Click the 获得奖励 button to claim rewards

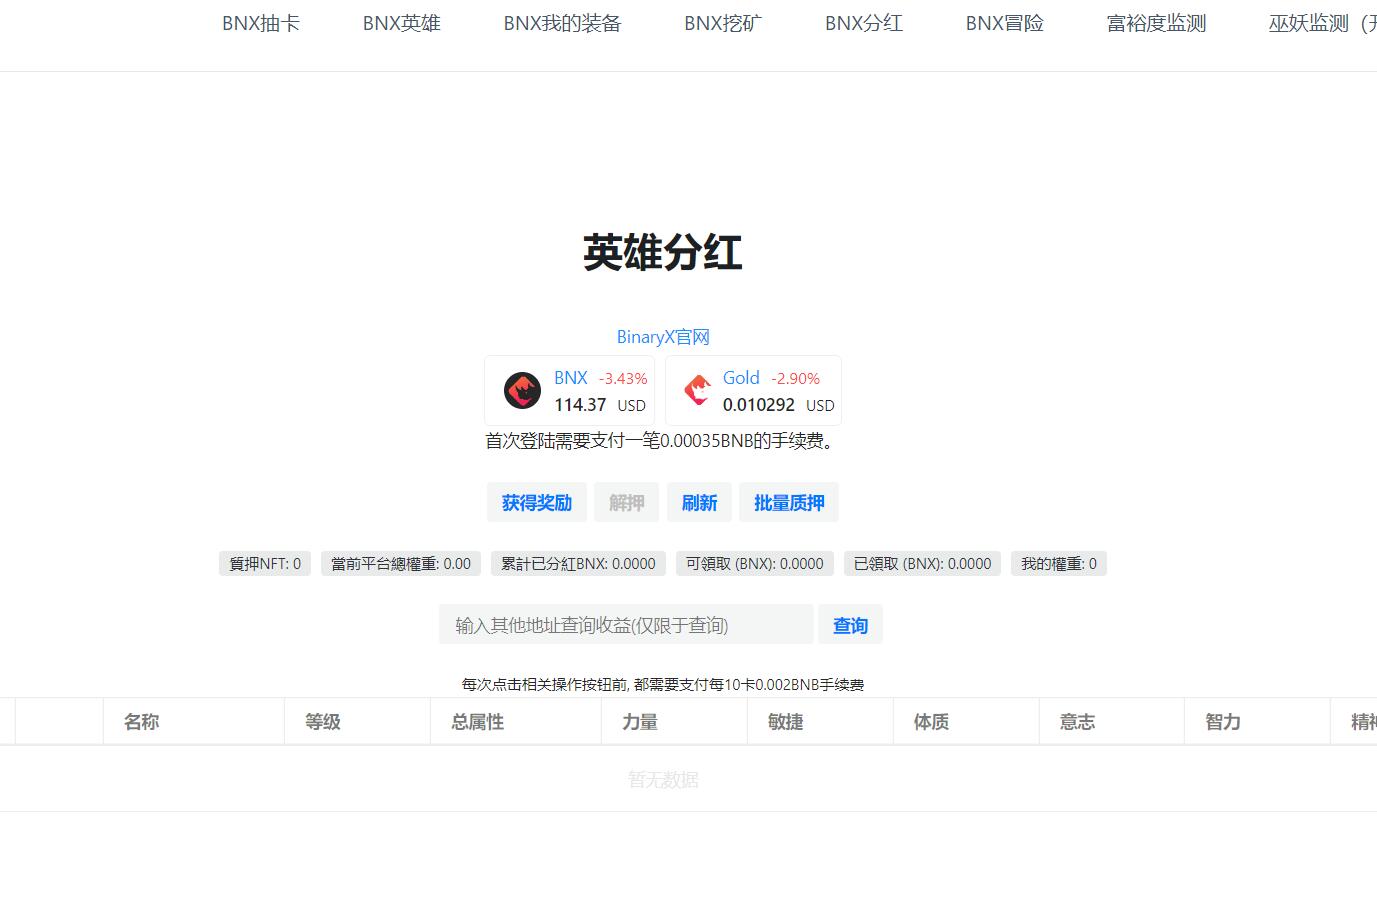pos(537,502)
